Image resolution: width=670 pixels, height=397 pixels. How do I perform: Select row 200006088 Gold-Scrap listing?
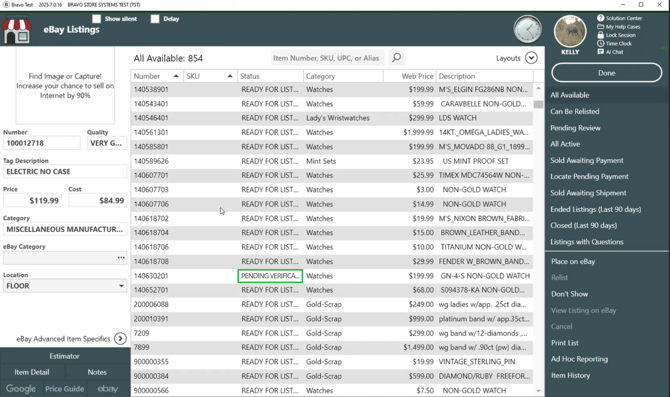pos(332,304)
